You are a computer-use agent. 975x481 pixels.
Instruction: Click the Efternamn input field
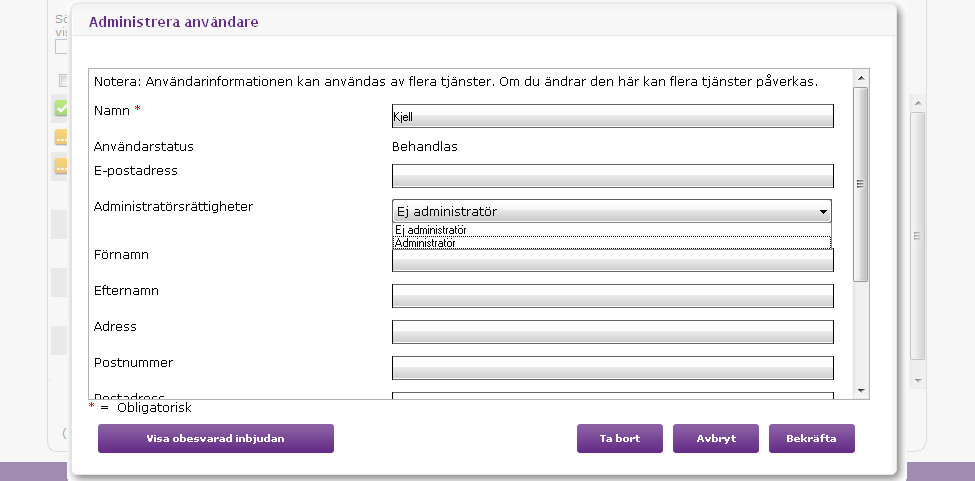click(612, 296)
